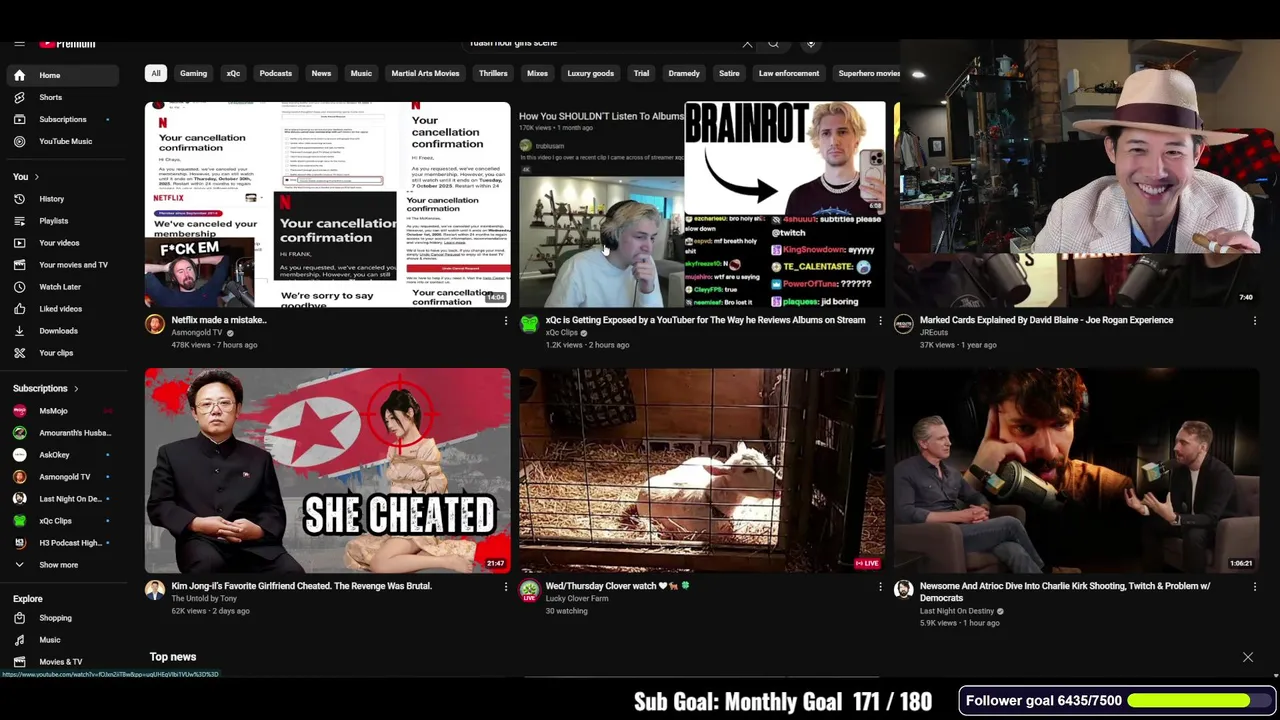Open H3 Podcast Highlights subscription
Screen dimensions: 1280x720
point(63,543)
